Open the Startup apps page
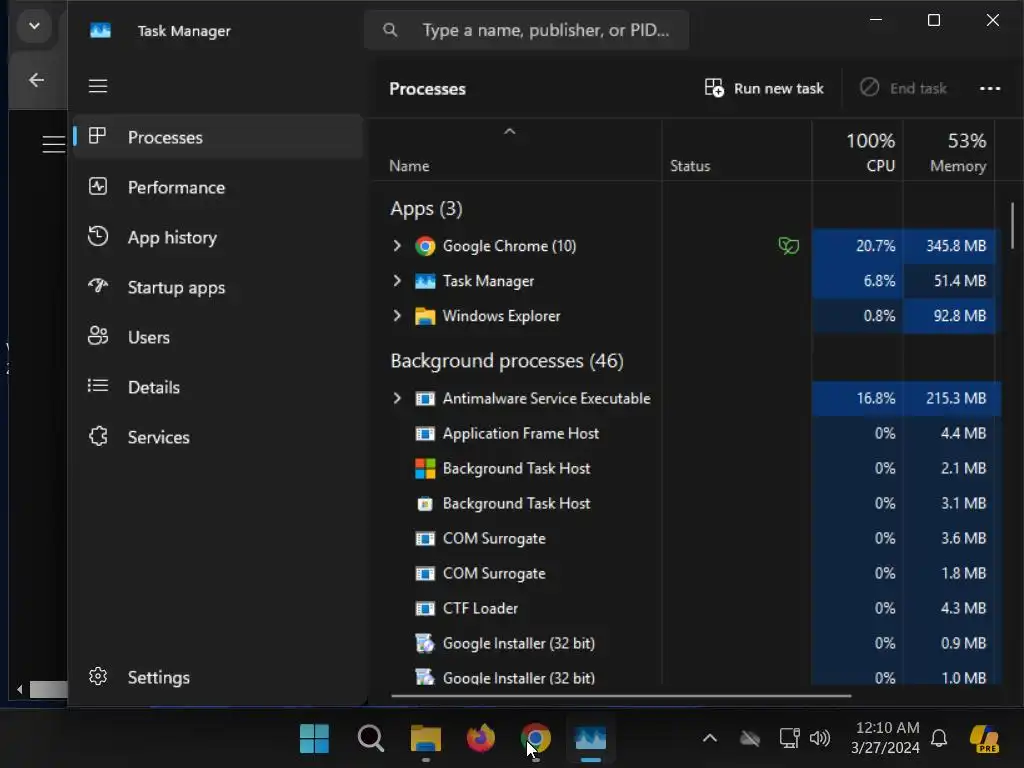The width and height of the screenshot is (1024, 768). (219, 287)
